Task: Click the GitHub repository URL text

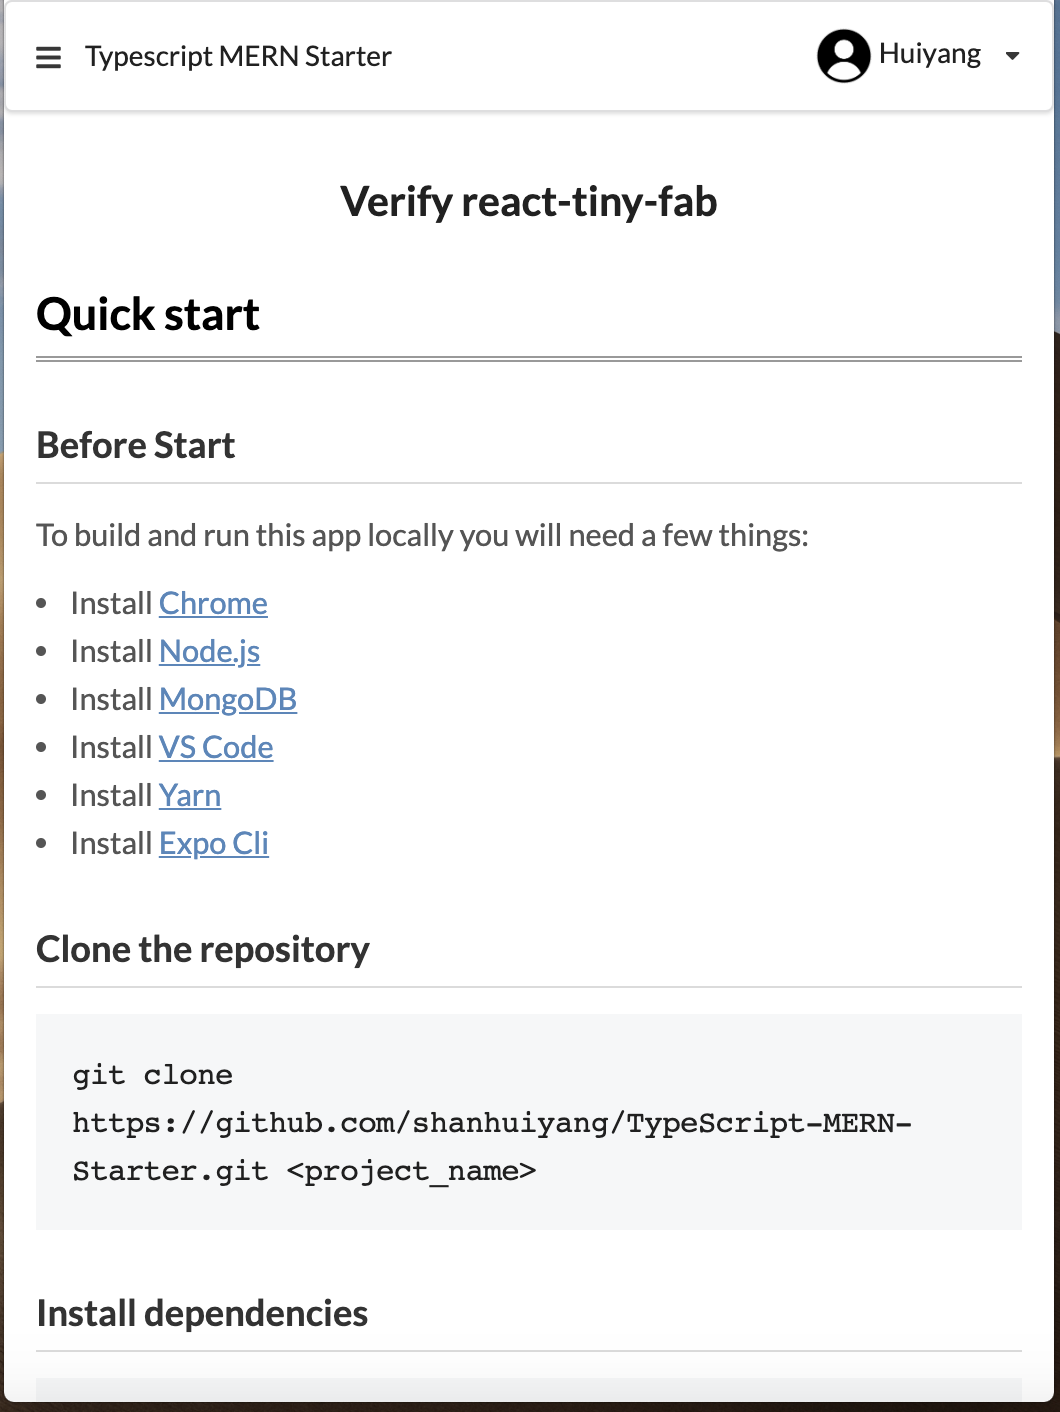Action: tap(492, 1146)
